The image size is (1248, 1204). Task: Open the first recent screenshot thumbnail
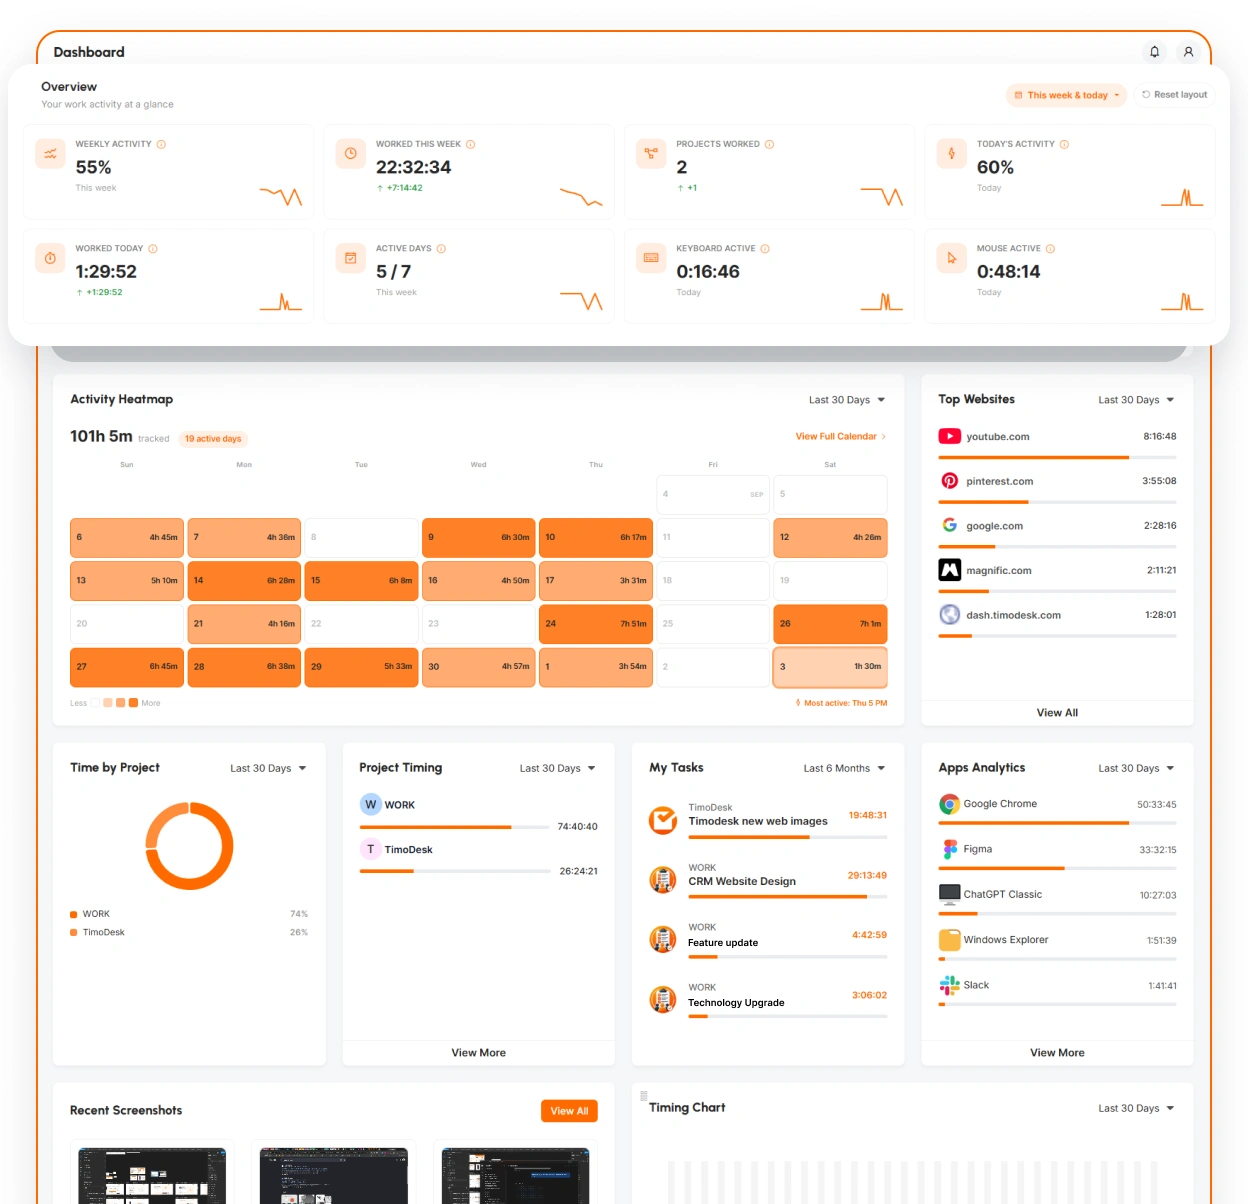pyautogui.click(x=152, y=1175)
